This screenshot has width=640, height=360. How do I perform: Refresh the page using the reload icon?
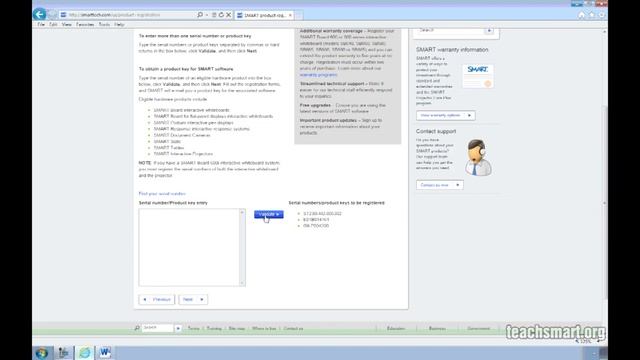pyautogui.click(x=221, y=15)
